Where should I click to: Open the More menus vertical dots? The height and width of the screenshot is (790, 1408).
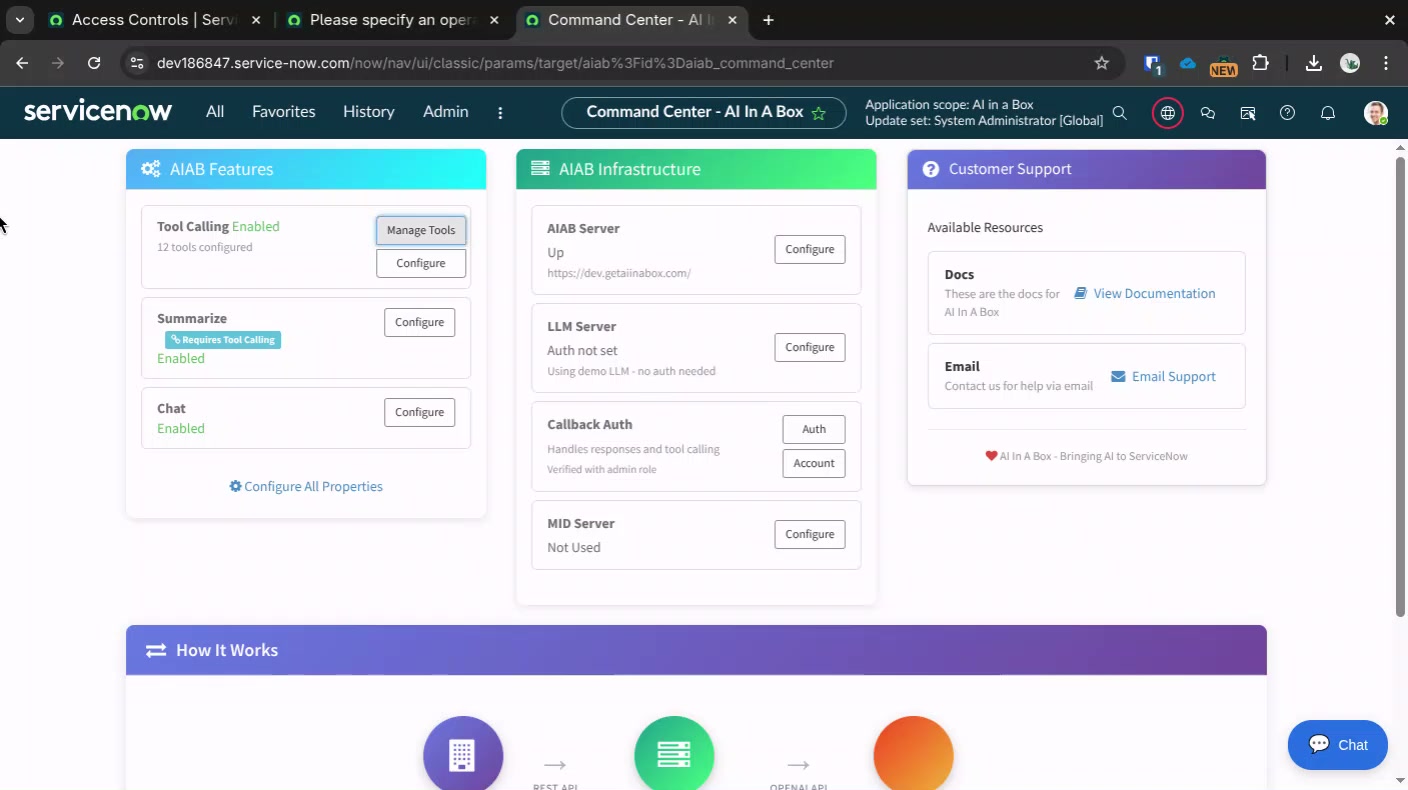[x=501, y=113]
